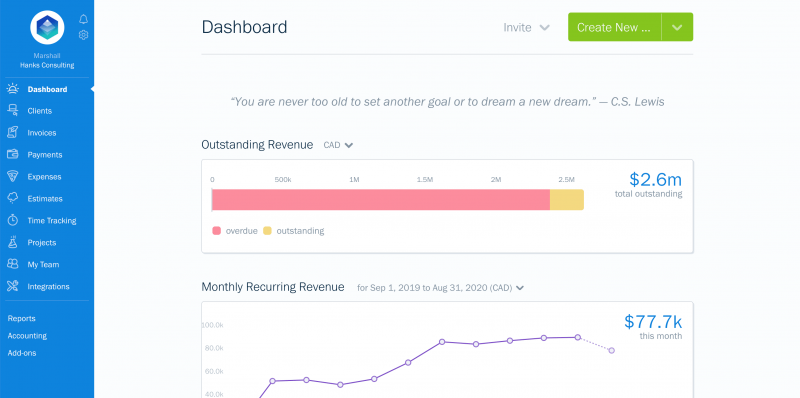Open the Reports link
800x398 pixels.
(21, 318)
